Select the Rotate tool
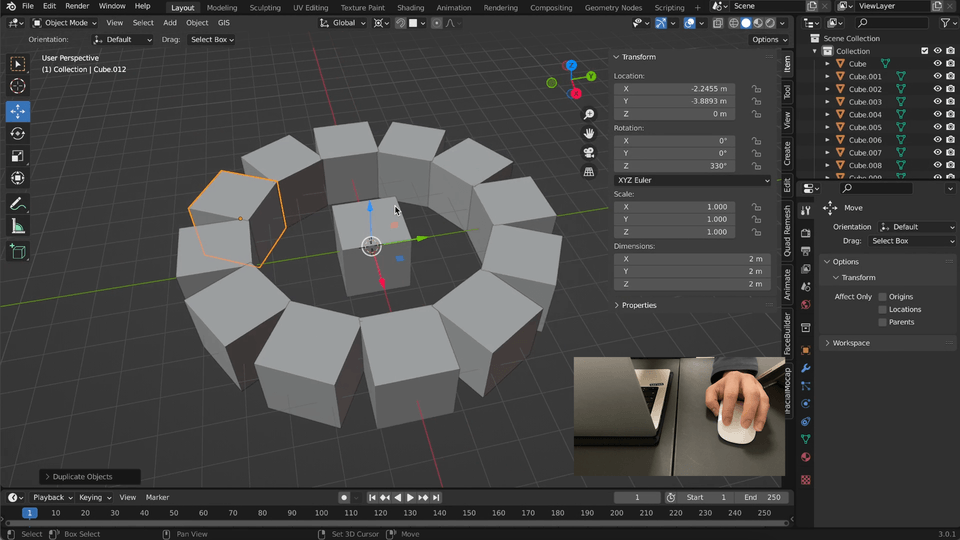Screen dimensions: 960x540 (x=18, y=134)
